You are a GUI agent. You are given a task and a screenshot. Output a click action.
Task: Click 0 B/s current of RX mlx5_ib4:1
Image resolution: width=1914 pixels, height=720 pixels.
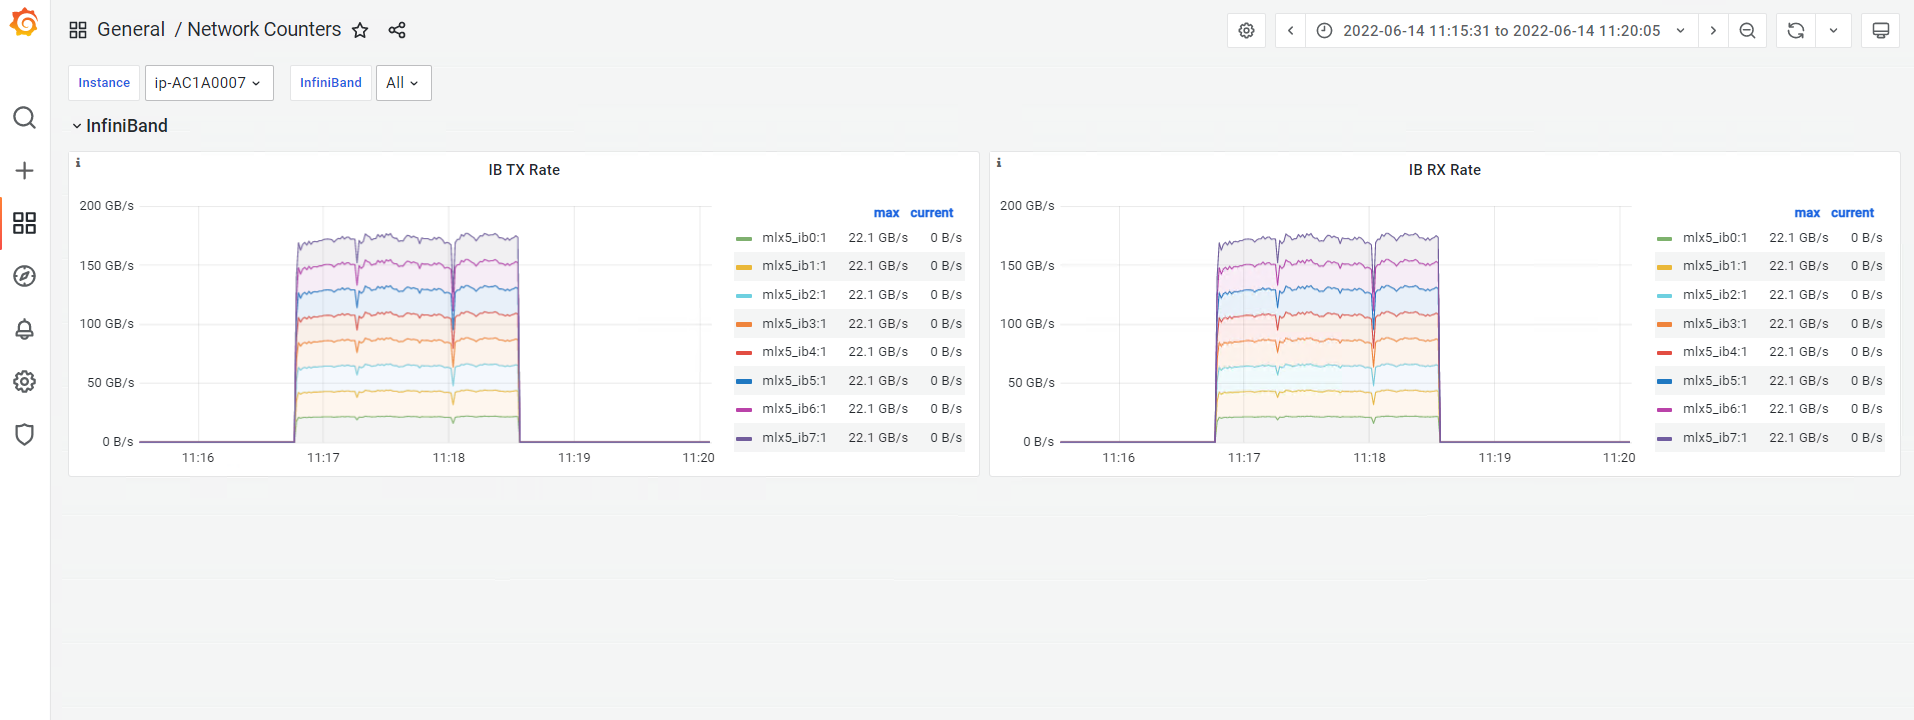1866,352
